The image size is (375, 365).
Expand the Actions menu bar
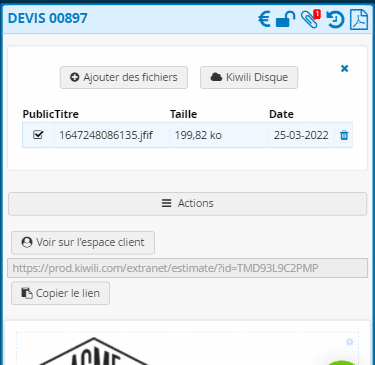[187, 203]
